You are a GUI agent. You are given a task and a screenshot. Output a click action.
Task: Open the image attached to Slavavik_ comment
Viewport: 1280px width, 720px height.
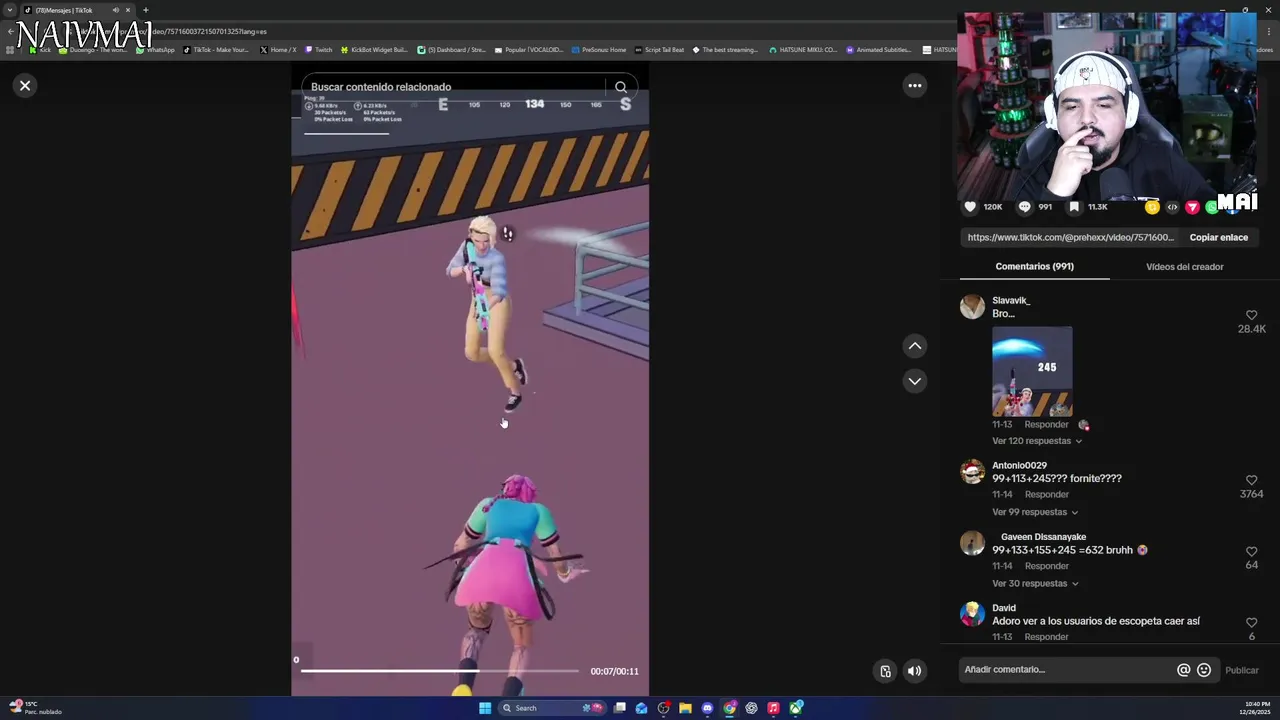1032,371
